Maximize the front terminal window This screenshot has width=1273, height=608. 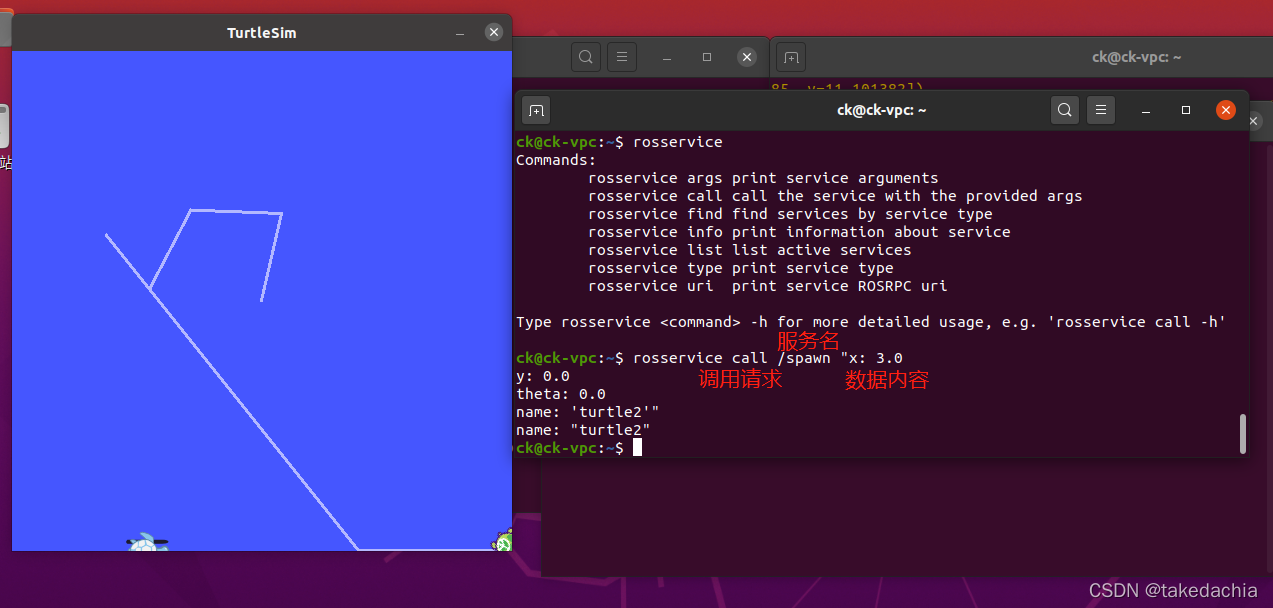point(1186,110)
